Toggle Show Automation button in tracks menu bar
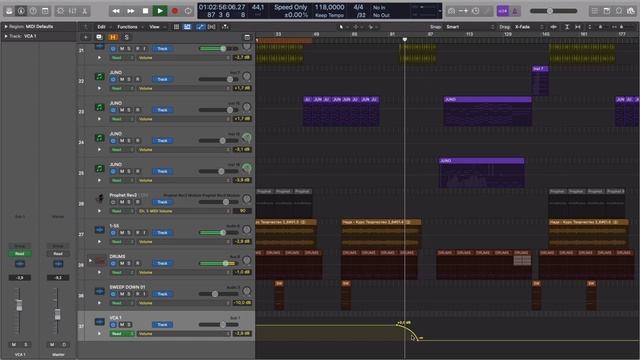Viewport: 640px width, 360px height. (200, 27)
